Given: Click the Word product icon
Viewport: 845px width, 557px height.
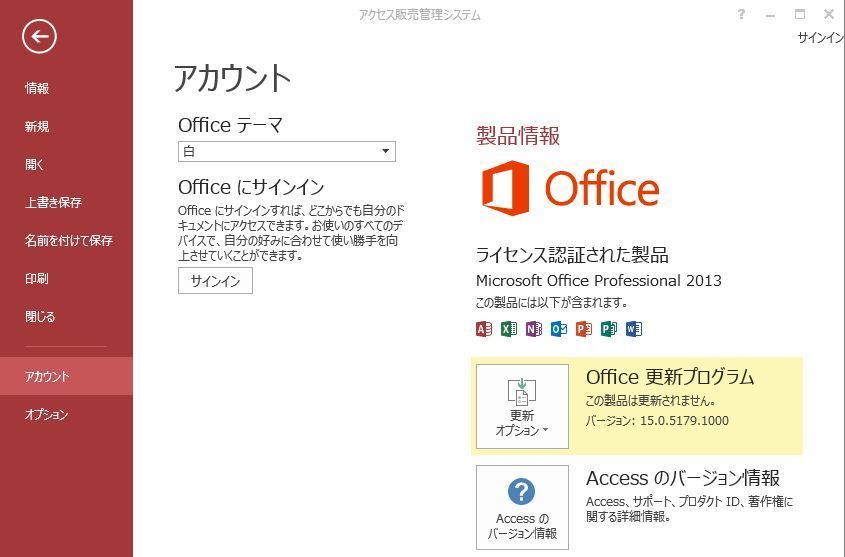Looking at the screenshot, I should coord(634,329).
